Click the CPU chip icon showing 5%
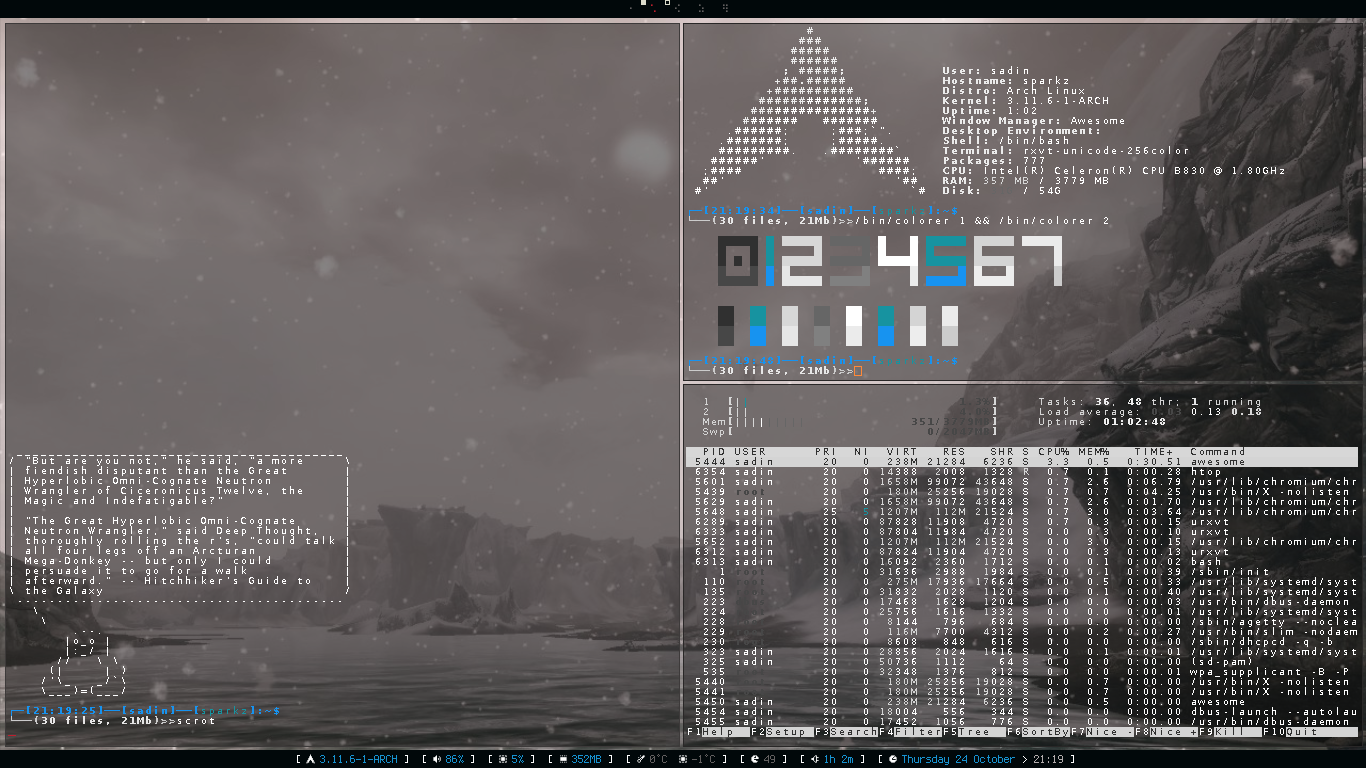Viewport: 1366px width, 768px height. [x=503, y=759]
